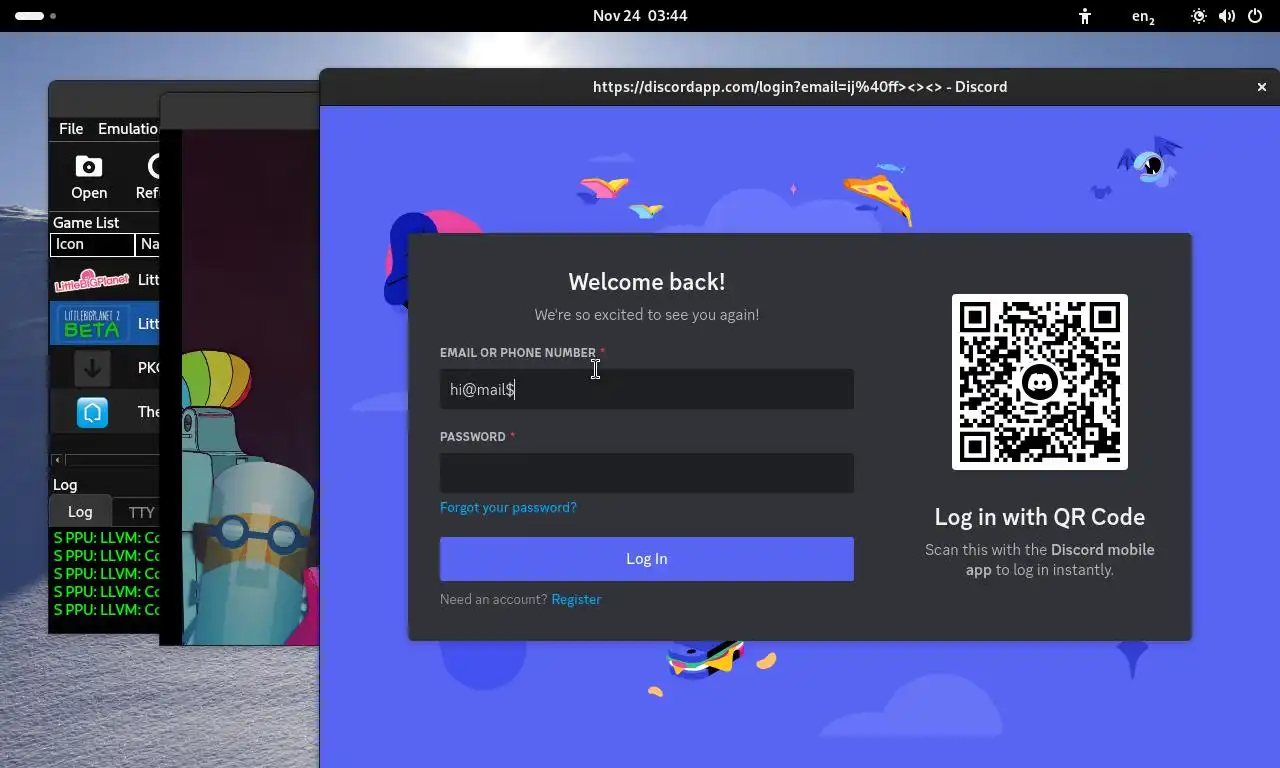
Task: Click the volume speaker icon in top bar
Action: (x=1227, y=16)
